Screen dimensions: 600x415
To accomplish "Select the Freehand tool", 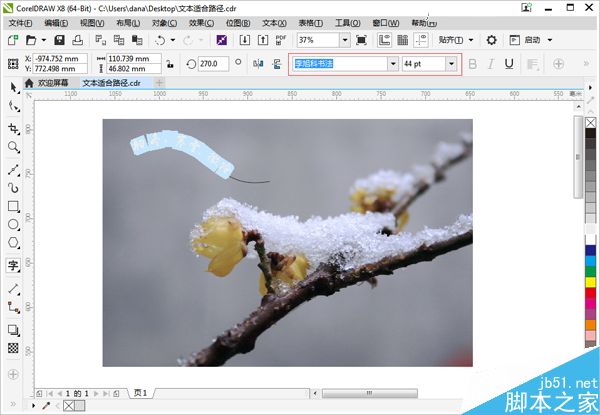I will click(x=13, y=170).
